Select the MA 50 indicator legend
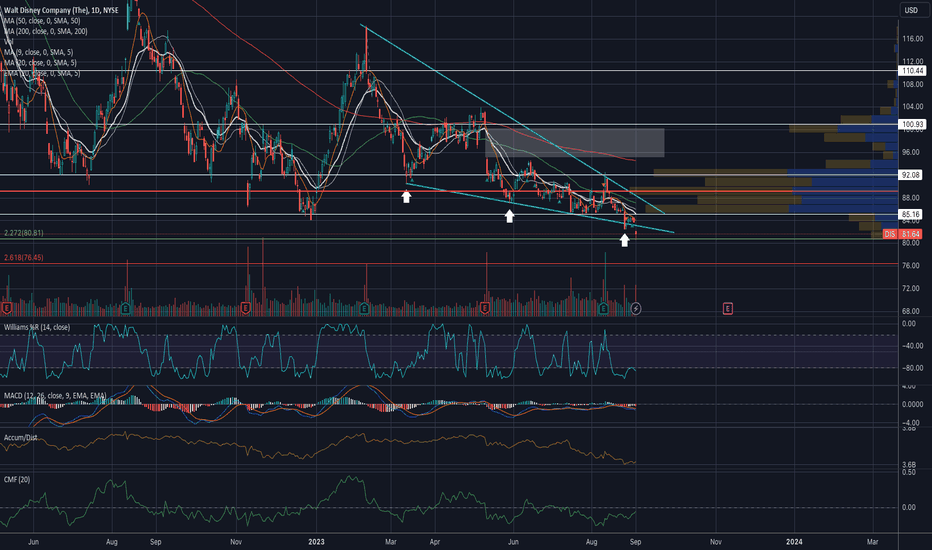Image resolution: width=932 pixels, height=550 pixels. (42, 21)
